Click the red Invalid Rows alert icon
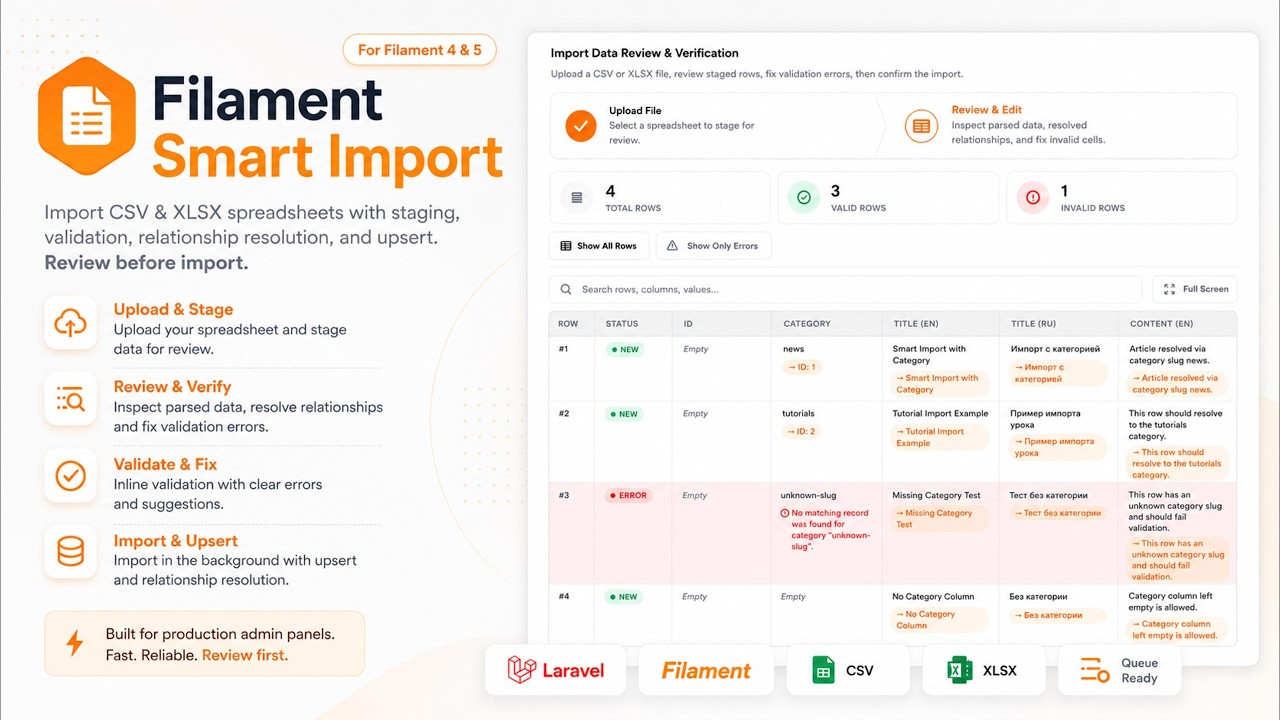This screenshot has width=1280, height=720. pos(1033,197)
